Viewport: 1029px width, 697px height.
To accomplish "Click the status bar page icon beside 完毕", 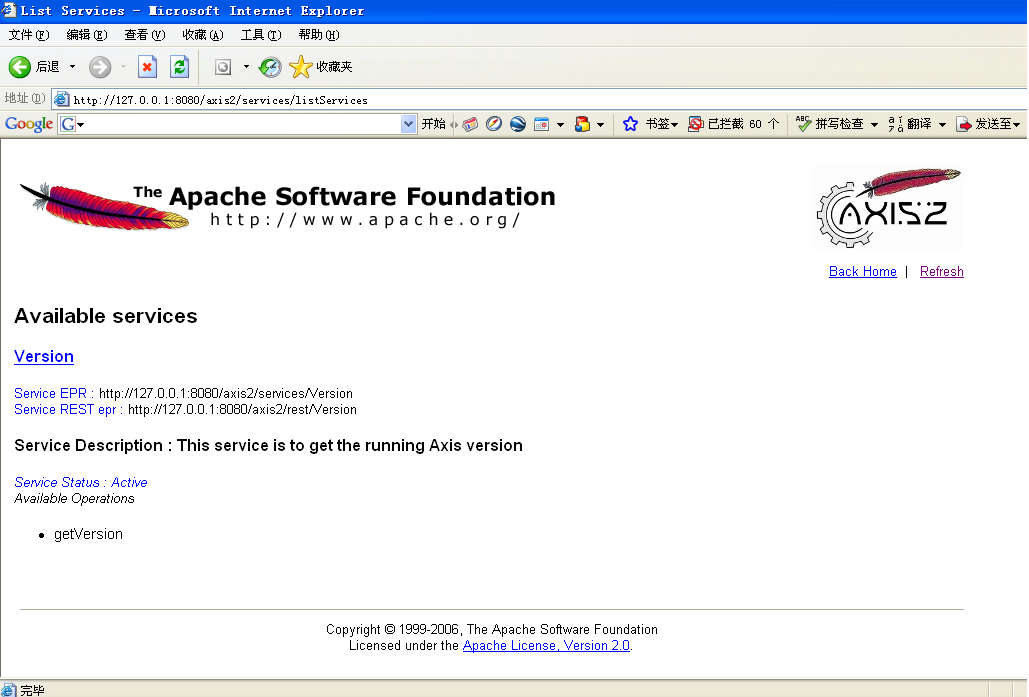I will pyautogui.click(x=9, y=690).
